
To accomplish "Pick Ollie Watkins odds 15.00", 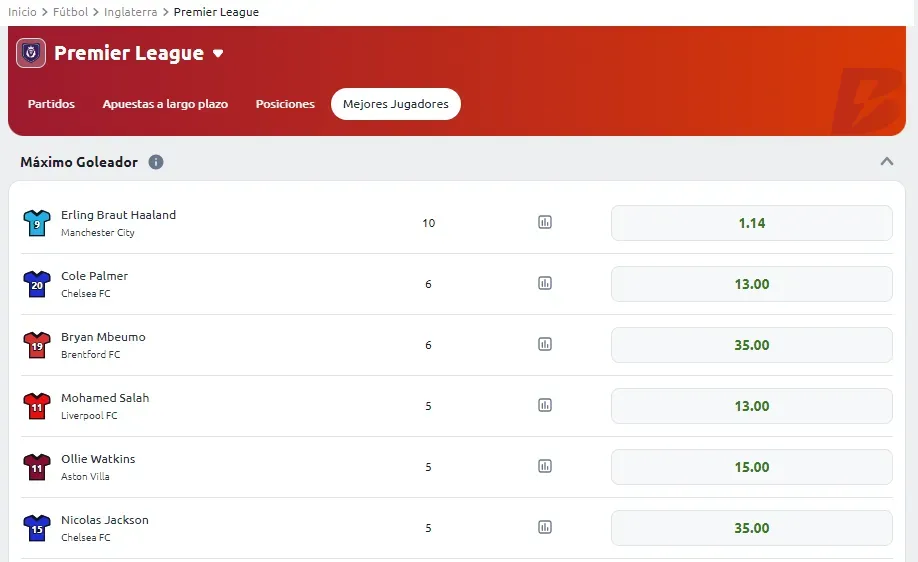I will [x=752, y=467].
